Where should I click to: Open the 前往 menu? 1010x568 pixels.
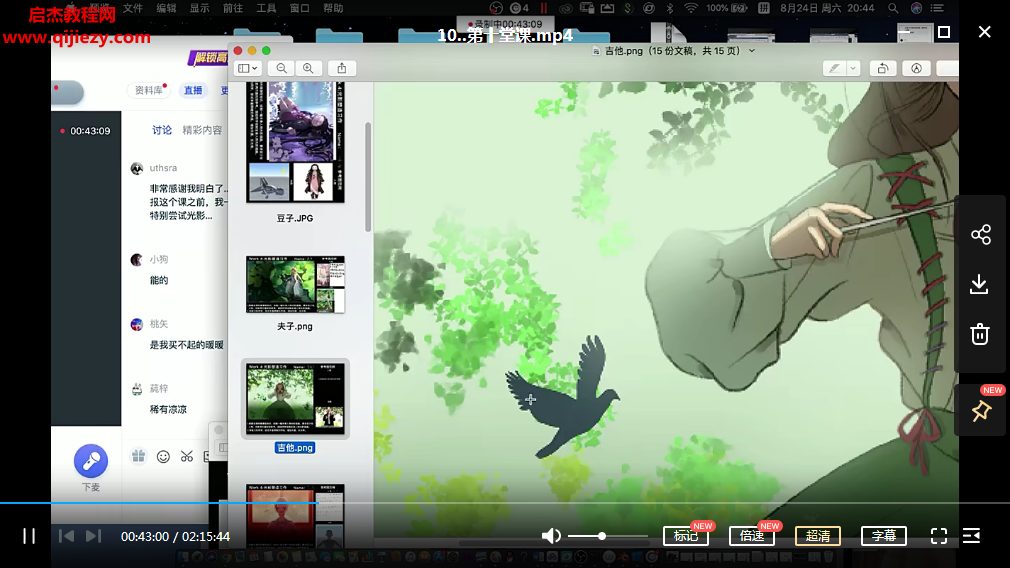pos(233,8)
